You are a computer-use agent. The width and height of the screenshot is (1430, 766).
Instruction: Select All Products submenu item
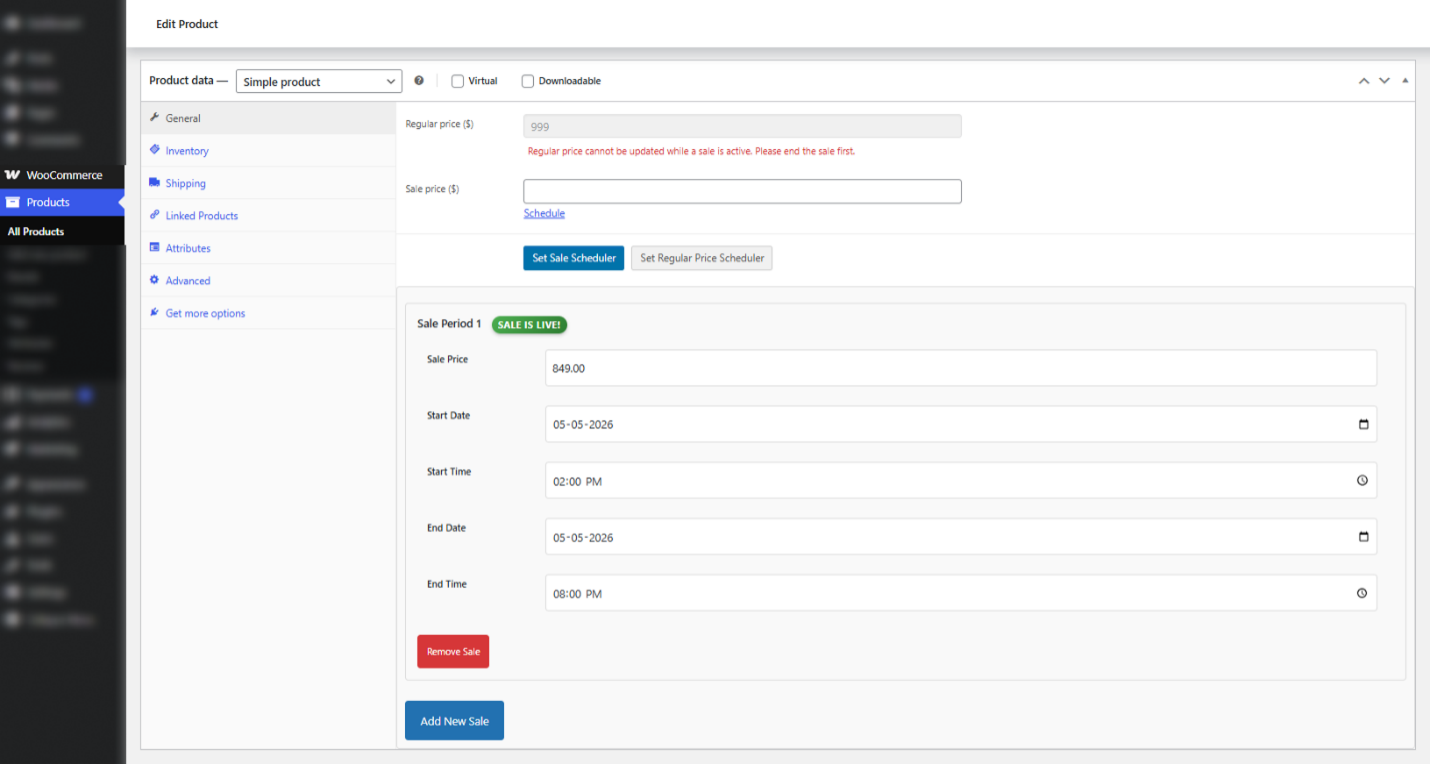(36, 231)
